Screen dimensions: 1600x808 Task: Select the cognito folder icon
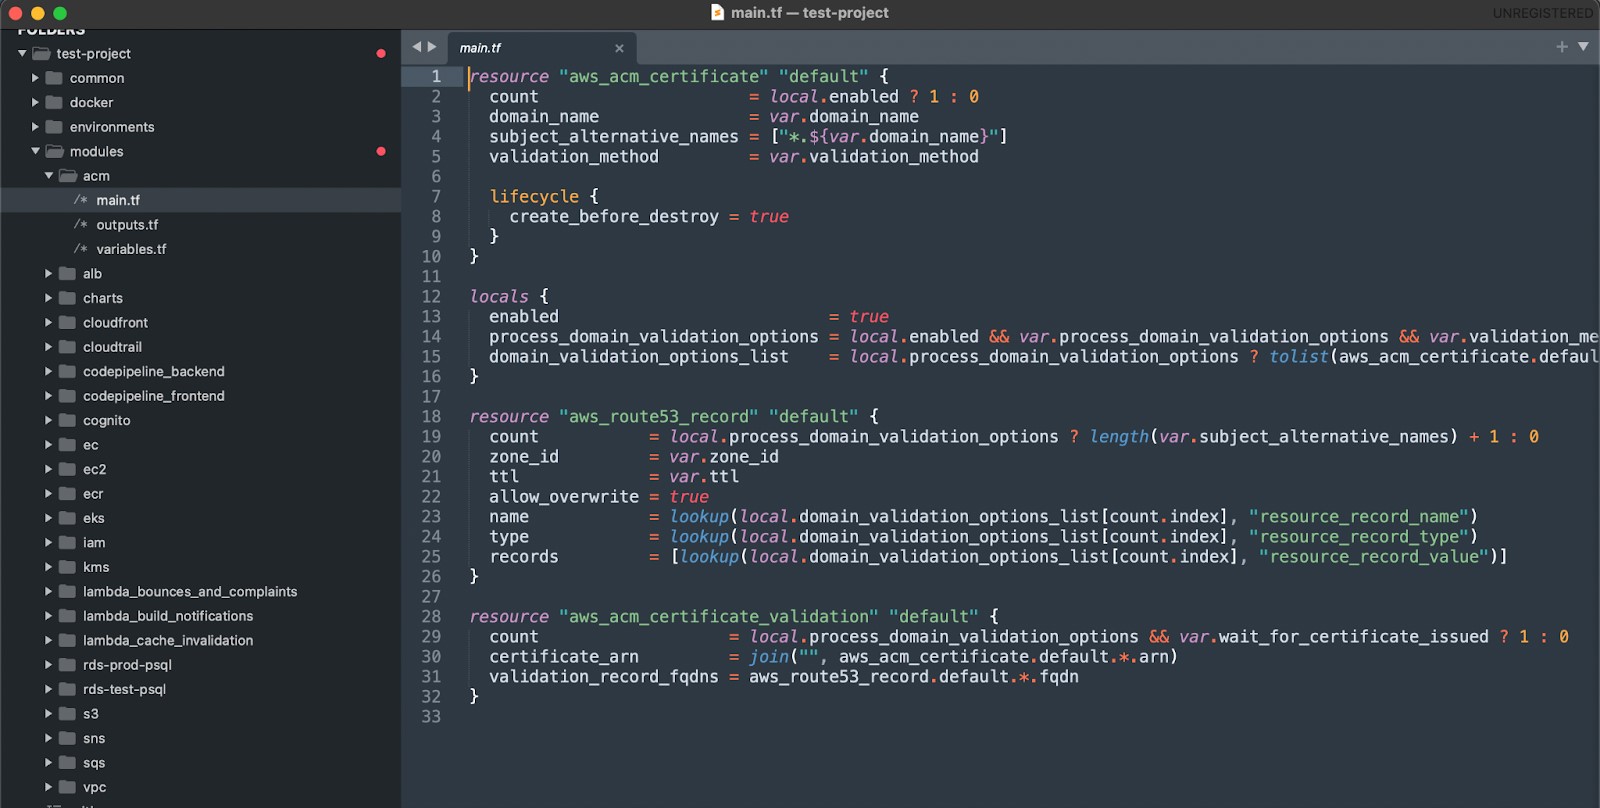67,420
